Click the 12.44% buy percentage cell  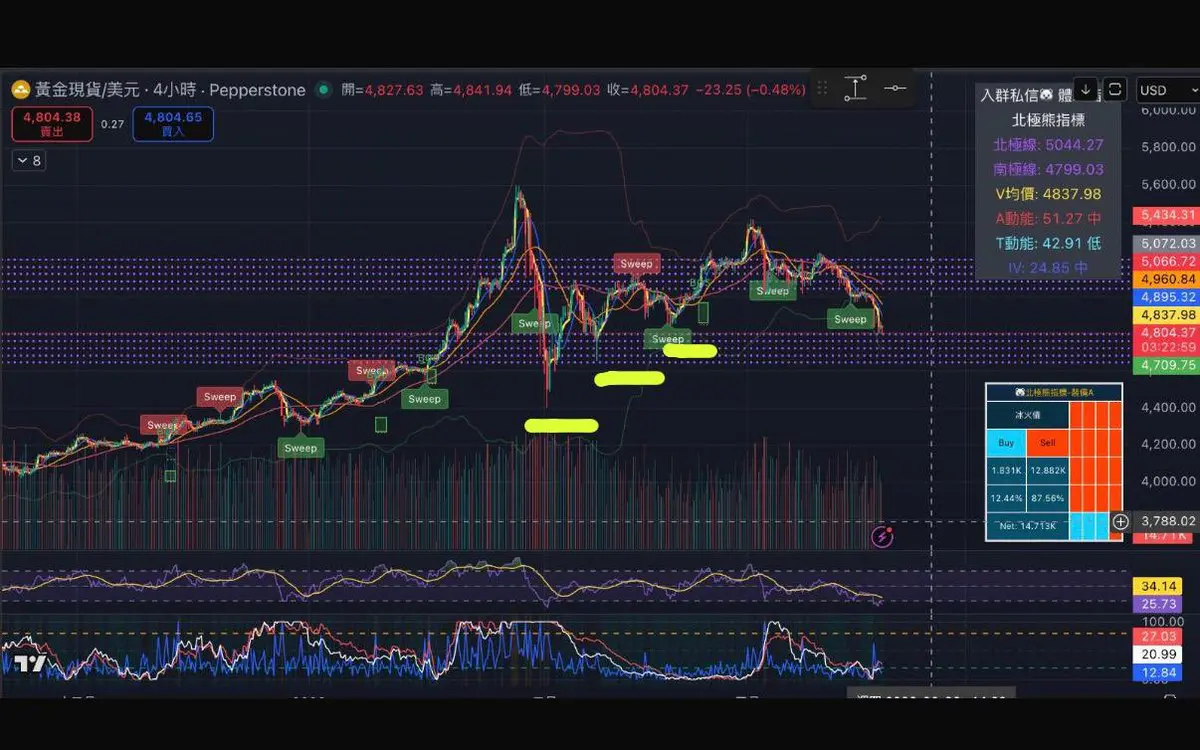(1006, 497)
